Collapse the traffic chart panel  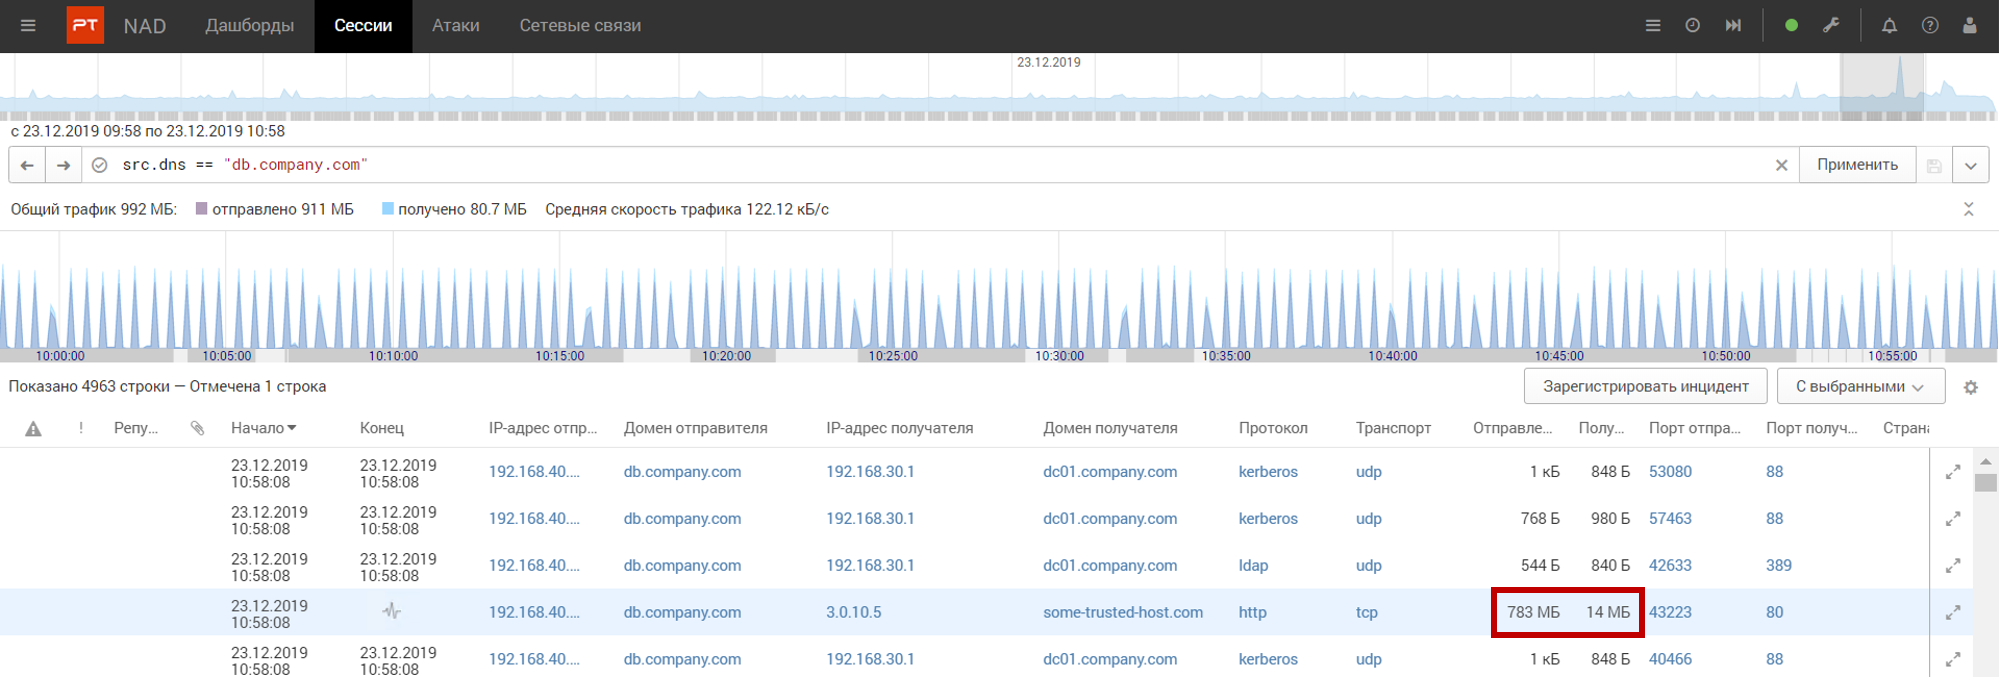(x=1968, y=209)
